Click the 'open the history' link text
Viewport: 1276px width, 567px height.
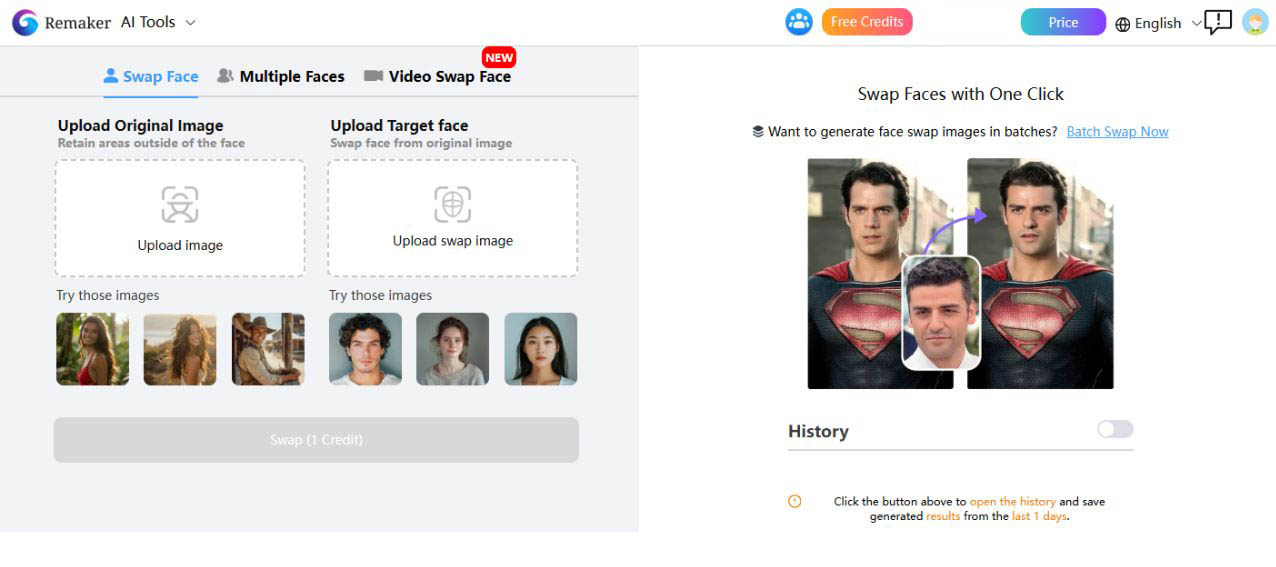[x=1012, y=502]
